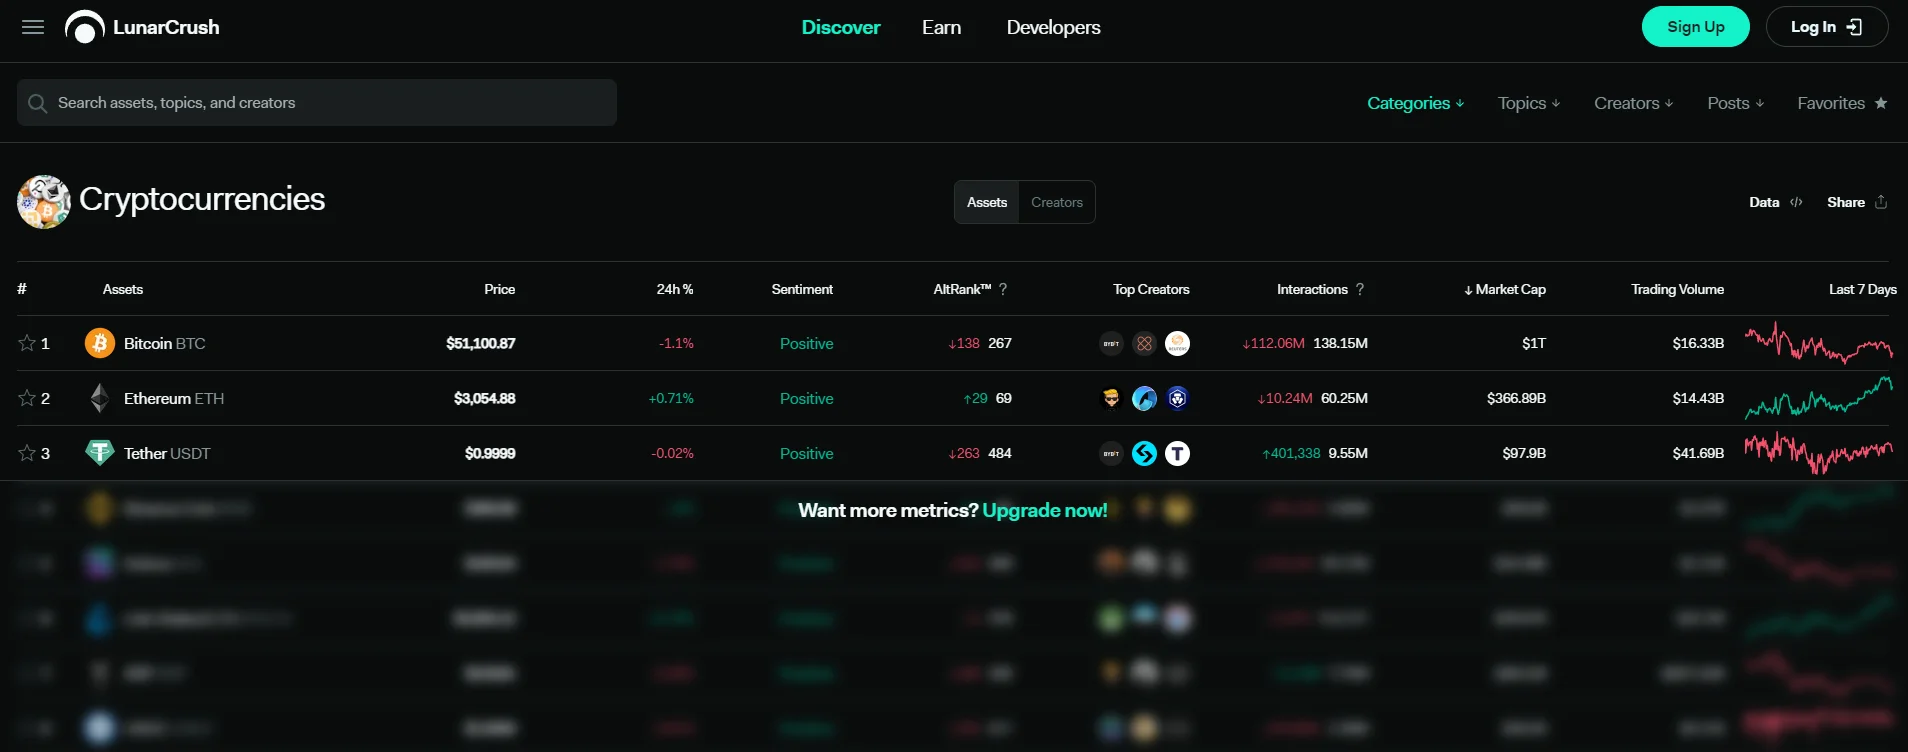Open the Earn menu
Viewport: 1908px width, 752px height.
[x=941, y=27]
